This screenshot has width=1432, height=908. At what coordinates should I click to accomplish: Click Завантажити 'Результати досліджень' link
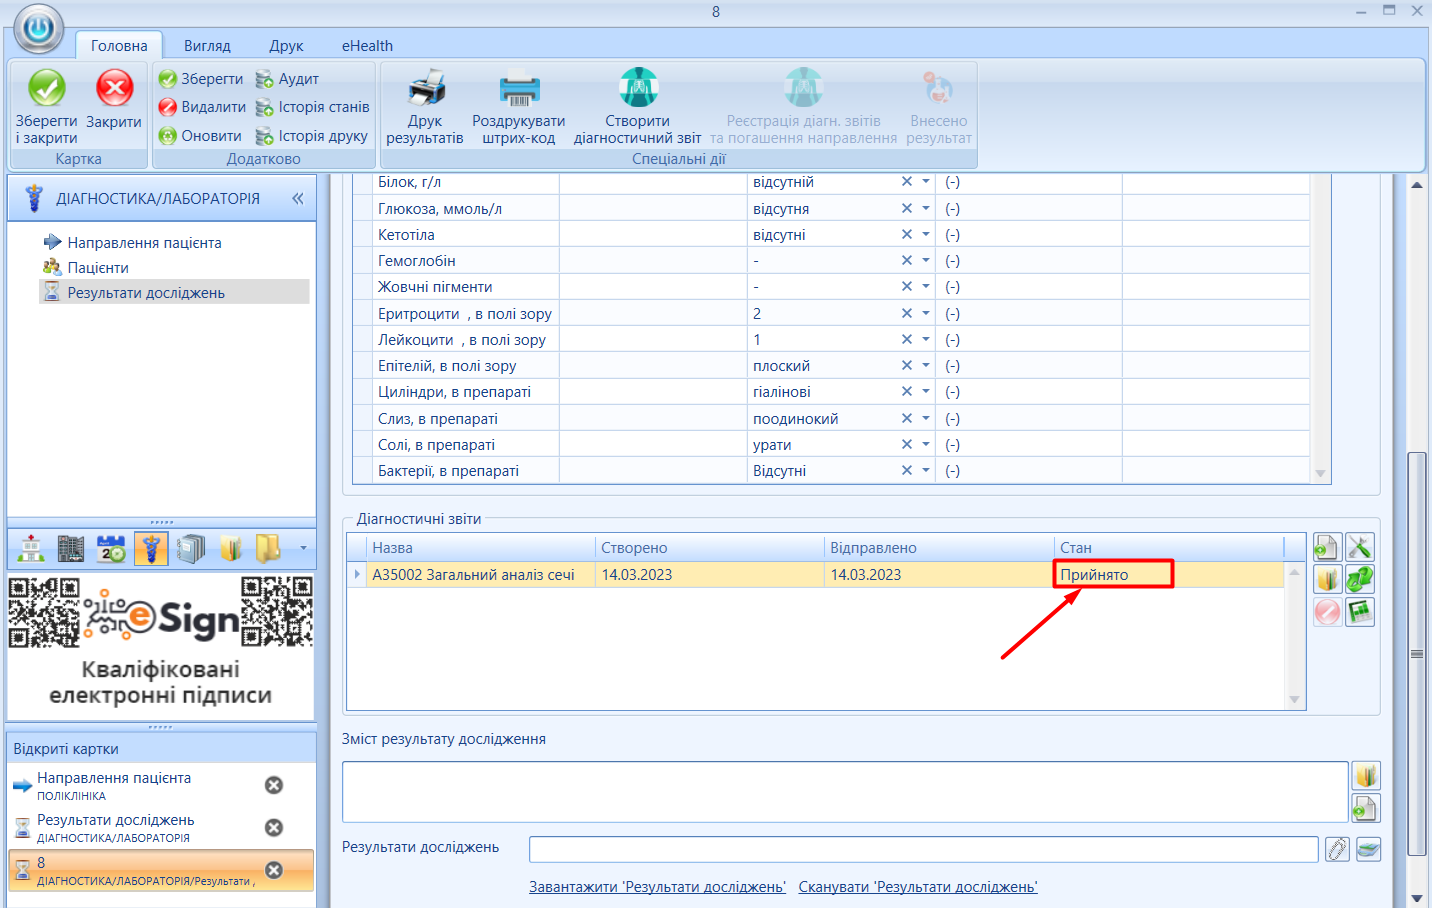657,887
